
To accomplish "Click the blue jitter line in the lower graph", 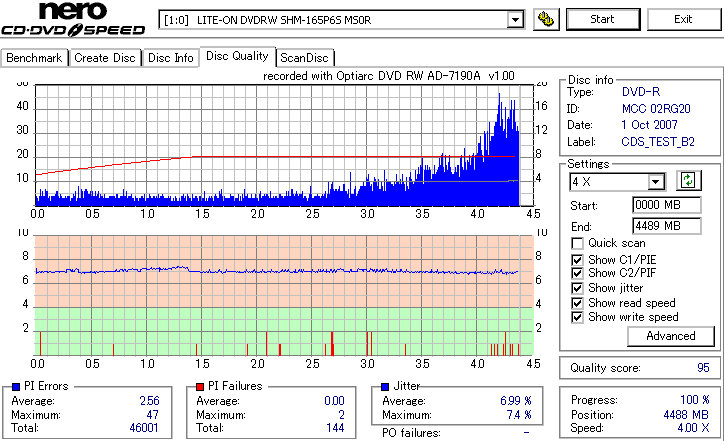I will pyautogui.click(x=277, y=271).
